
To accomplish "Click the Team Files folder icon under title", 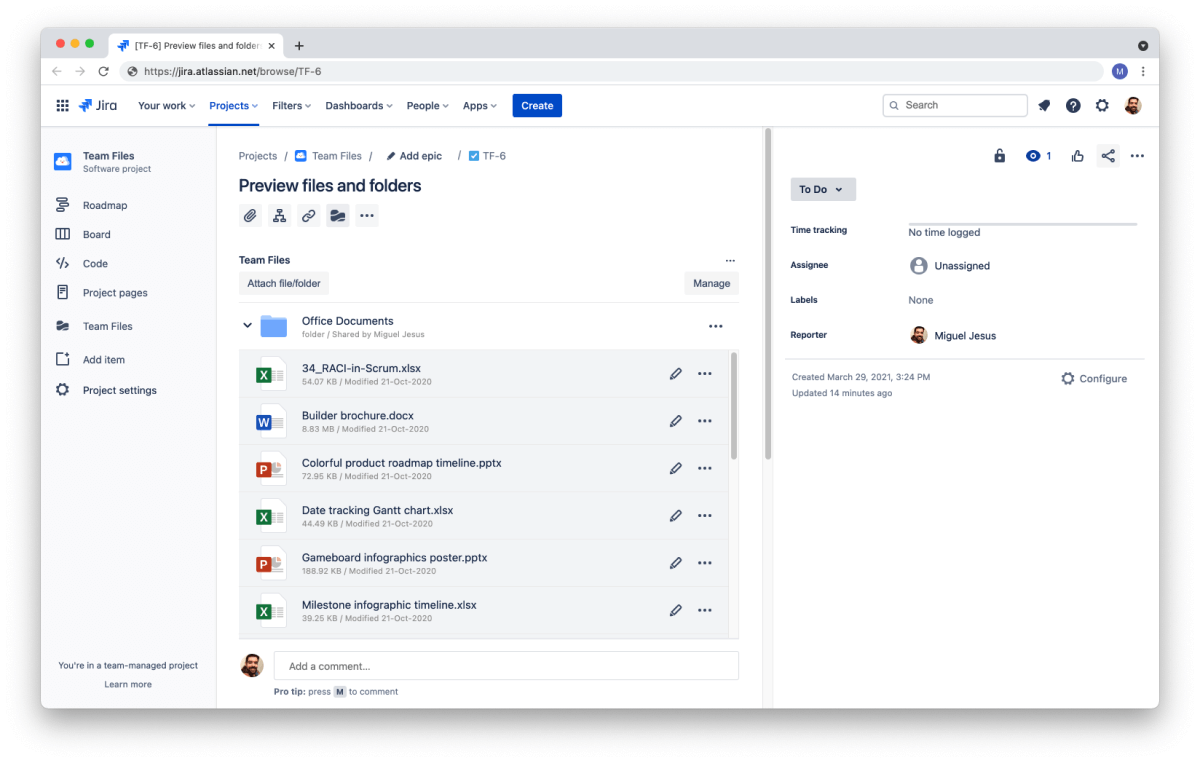I will tap(338, 215).
